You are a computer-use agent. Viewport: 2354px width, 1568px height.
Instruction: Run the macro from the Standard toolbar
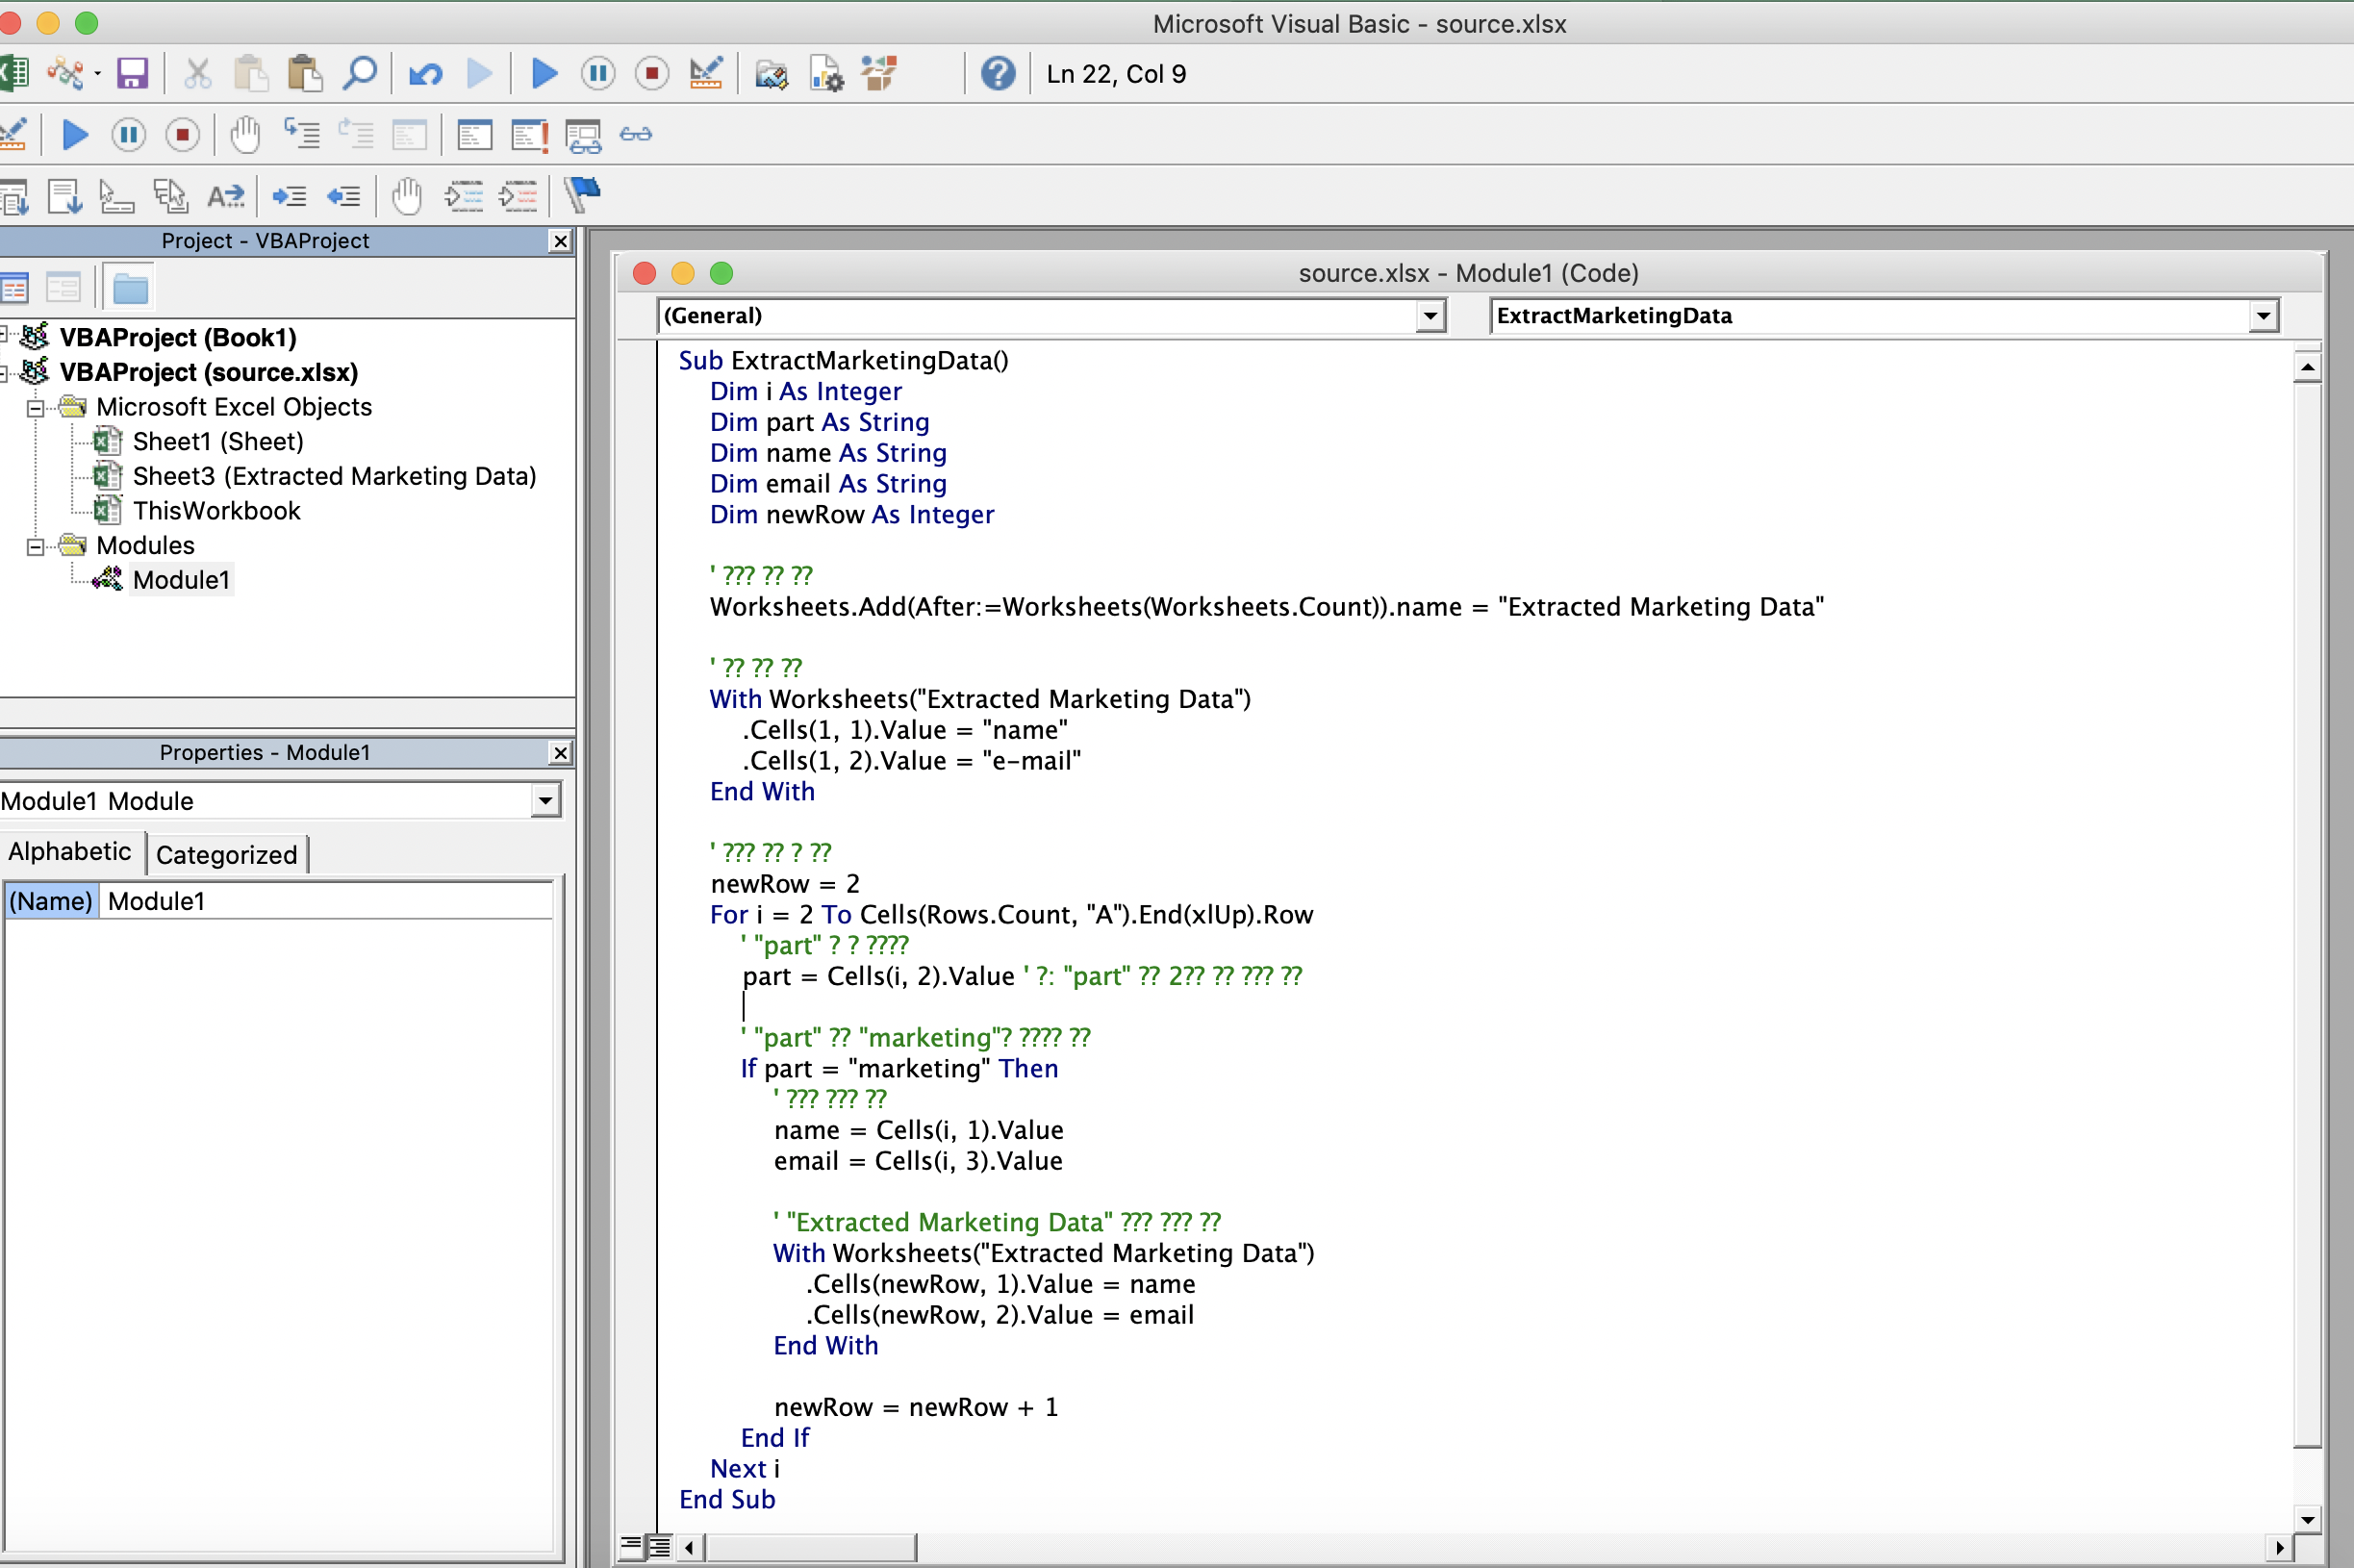[544, 73]
